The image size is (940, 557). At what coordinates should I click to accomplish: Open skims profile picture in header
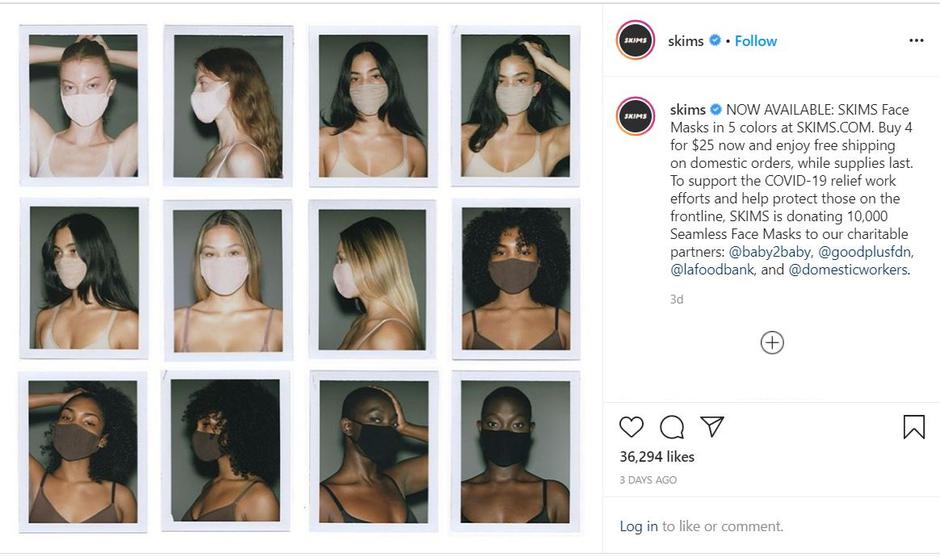(x=635, y=41)
